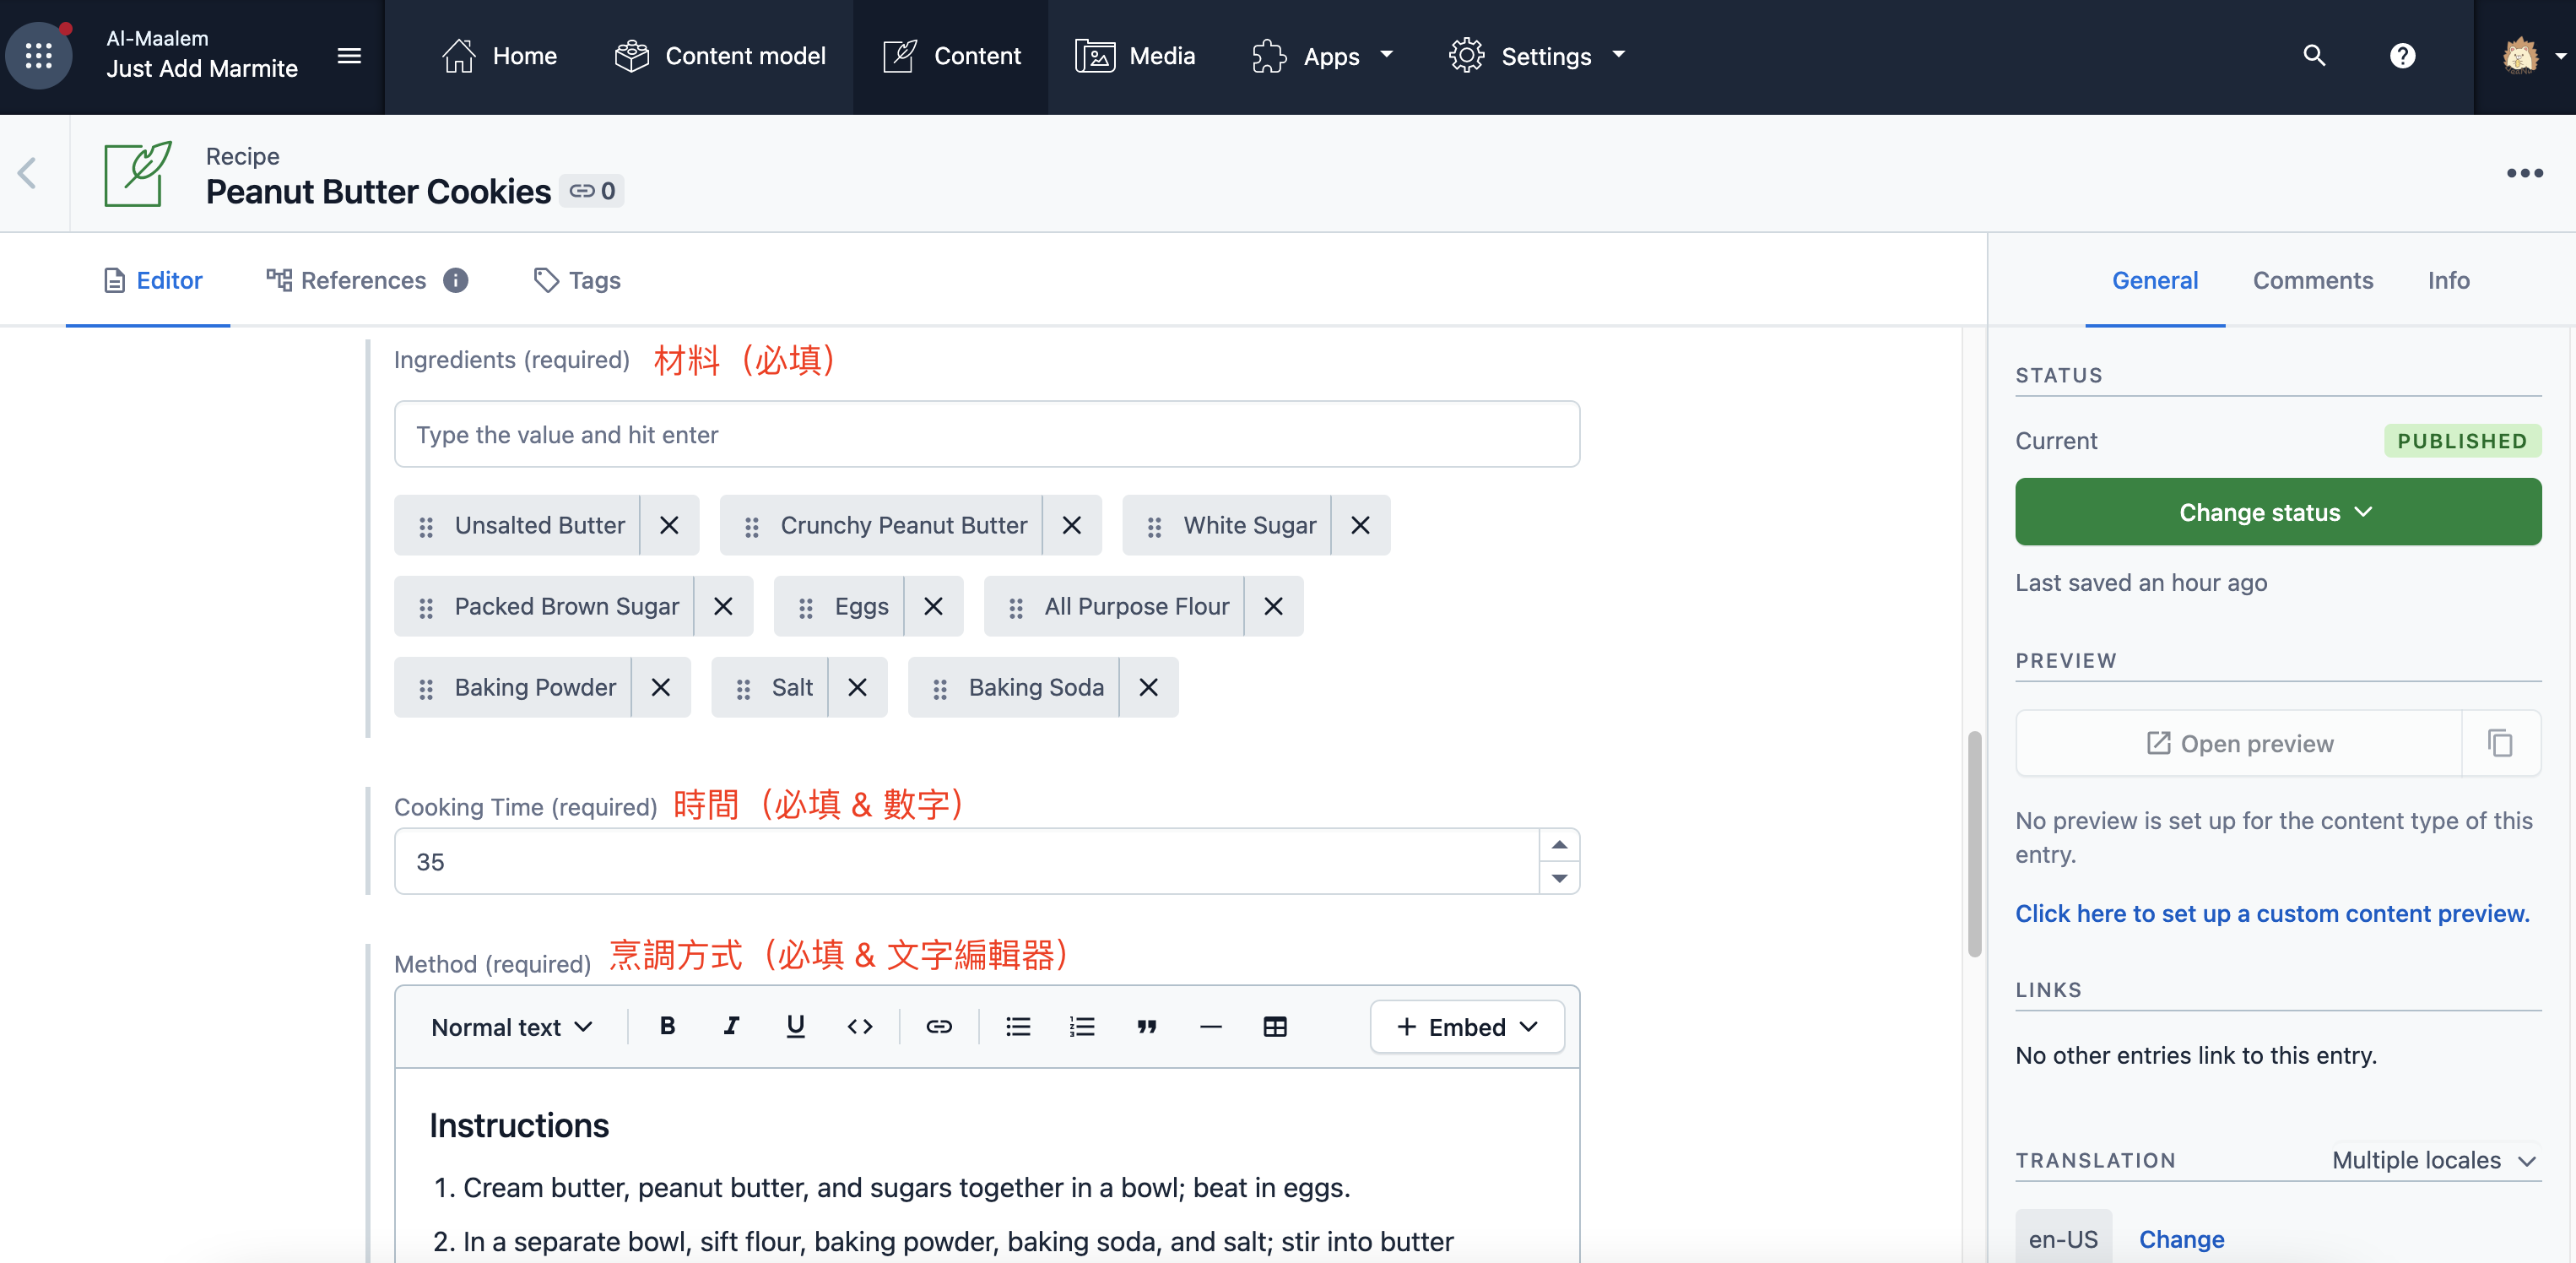
Task: Copy the preview URL icon
Action: [x=2500, y=743]
